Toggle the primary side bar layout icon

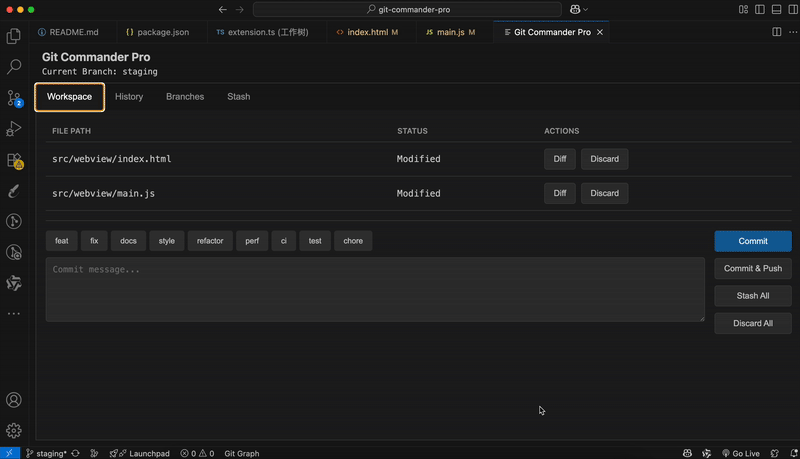pos(760,9)
